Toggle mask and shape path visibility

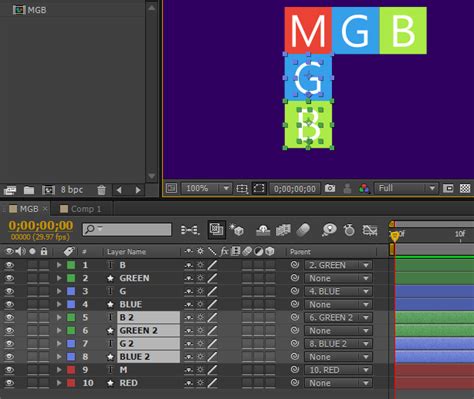pyautogui.click(x=259, y=188)
